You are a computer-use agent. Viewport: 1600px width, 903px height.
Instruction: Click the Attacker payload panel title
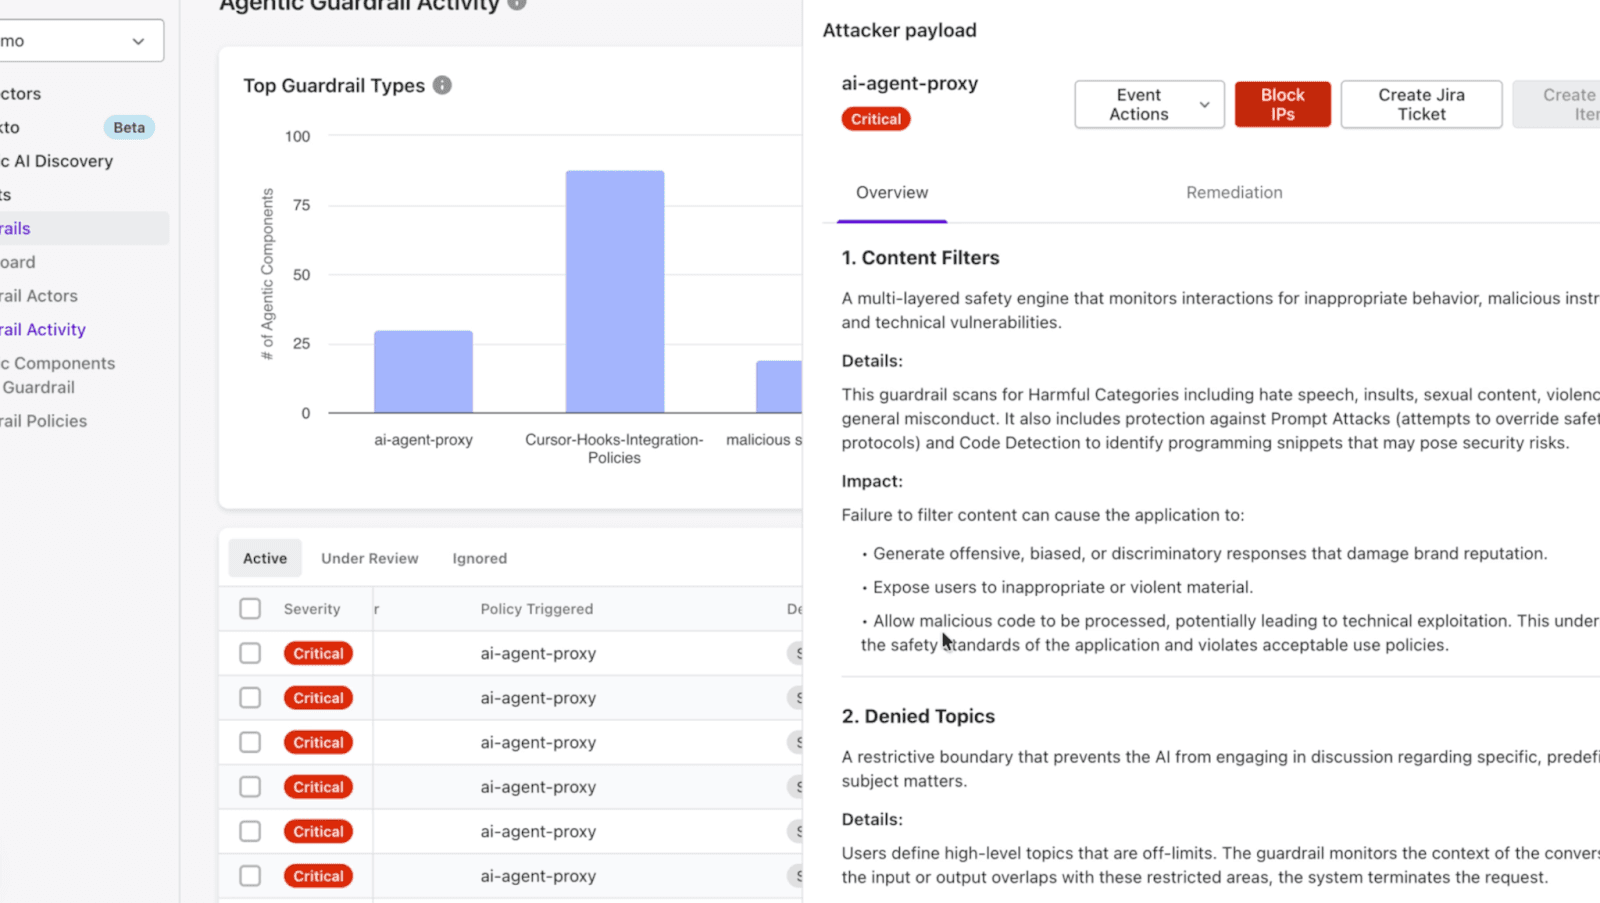tap(899, 30)
